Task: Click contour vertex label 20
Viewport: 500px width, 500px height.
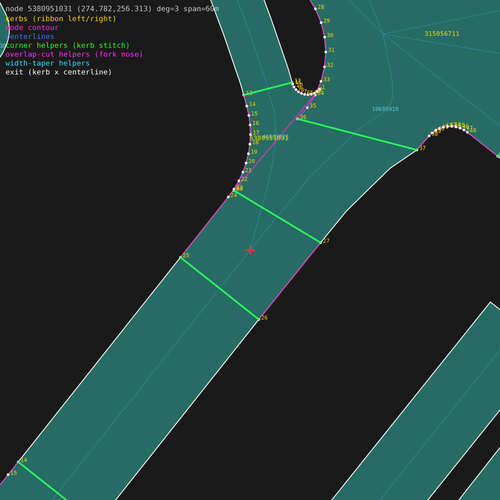Action: tap(252, 161)
